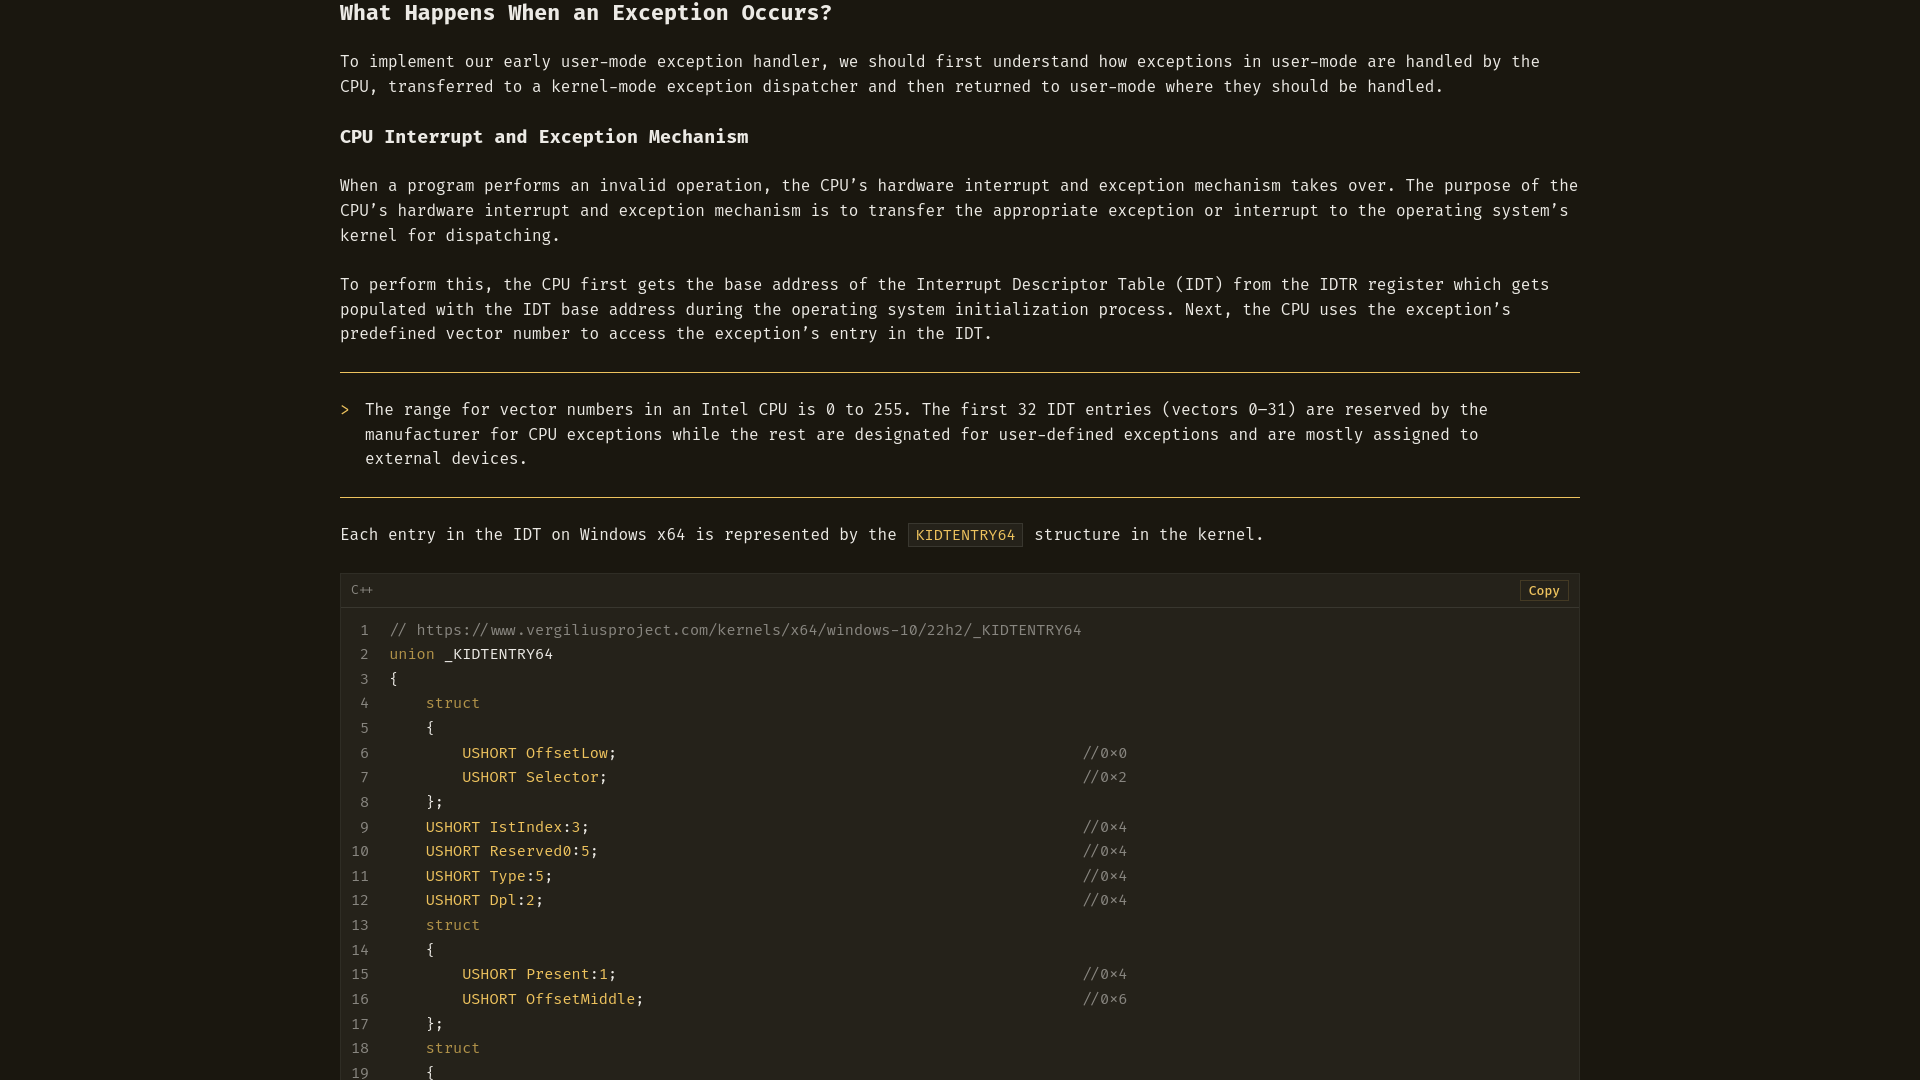
Task: Select the highlighted KIDTENTRY64 inline code
Action: point(964,535)
